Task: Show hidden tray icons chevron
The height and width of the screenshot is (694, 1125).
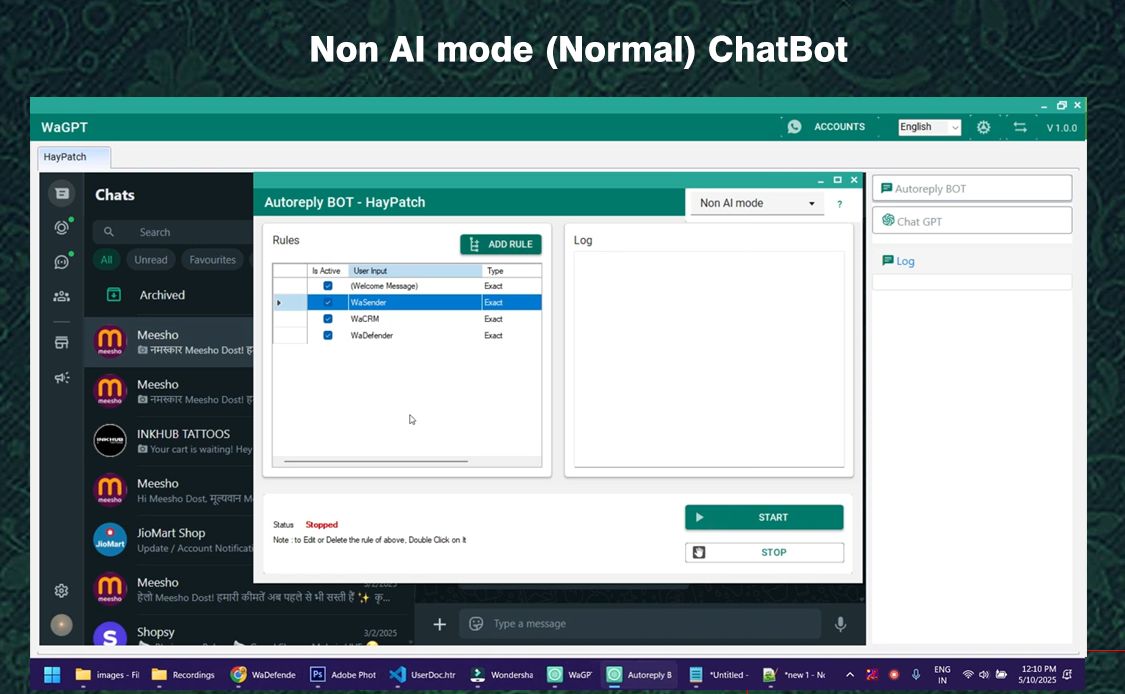Action: [850, 675]
